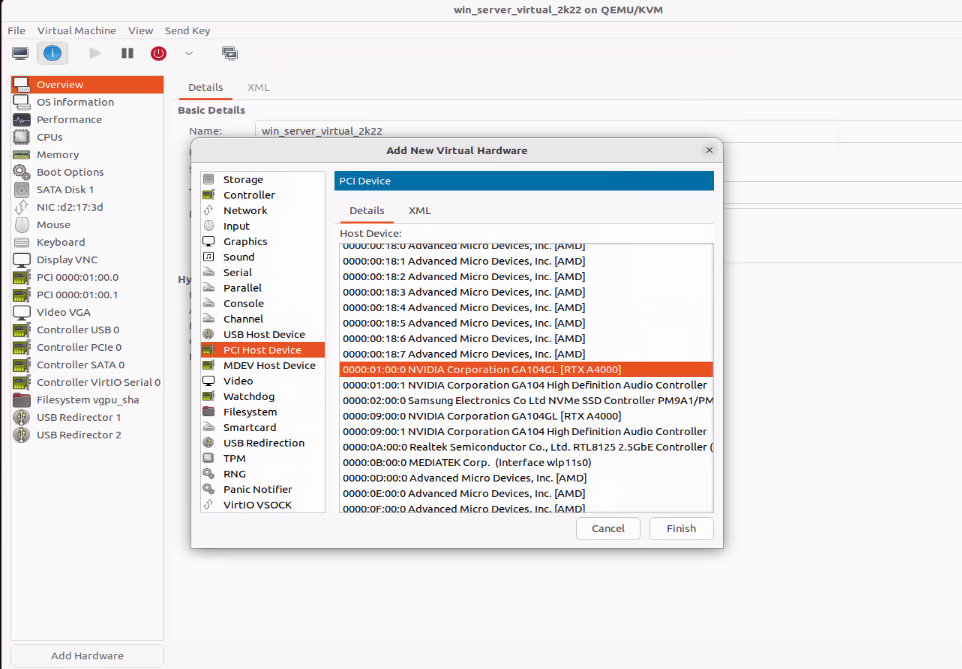
Task: Open the File menu
Action: pyautogui.click(x=17, y=31)
